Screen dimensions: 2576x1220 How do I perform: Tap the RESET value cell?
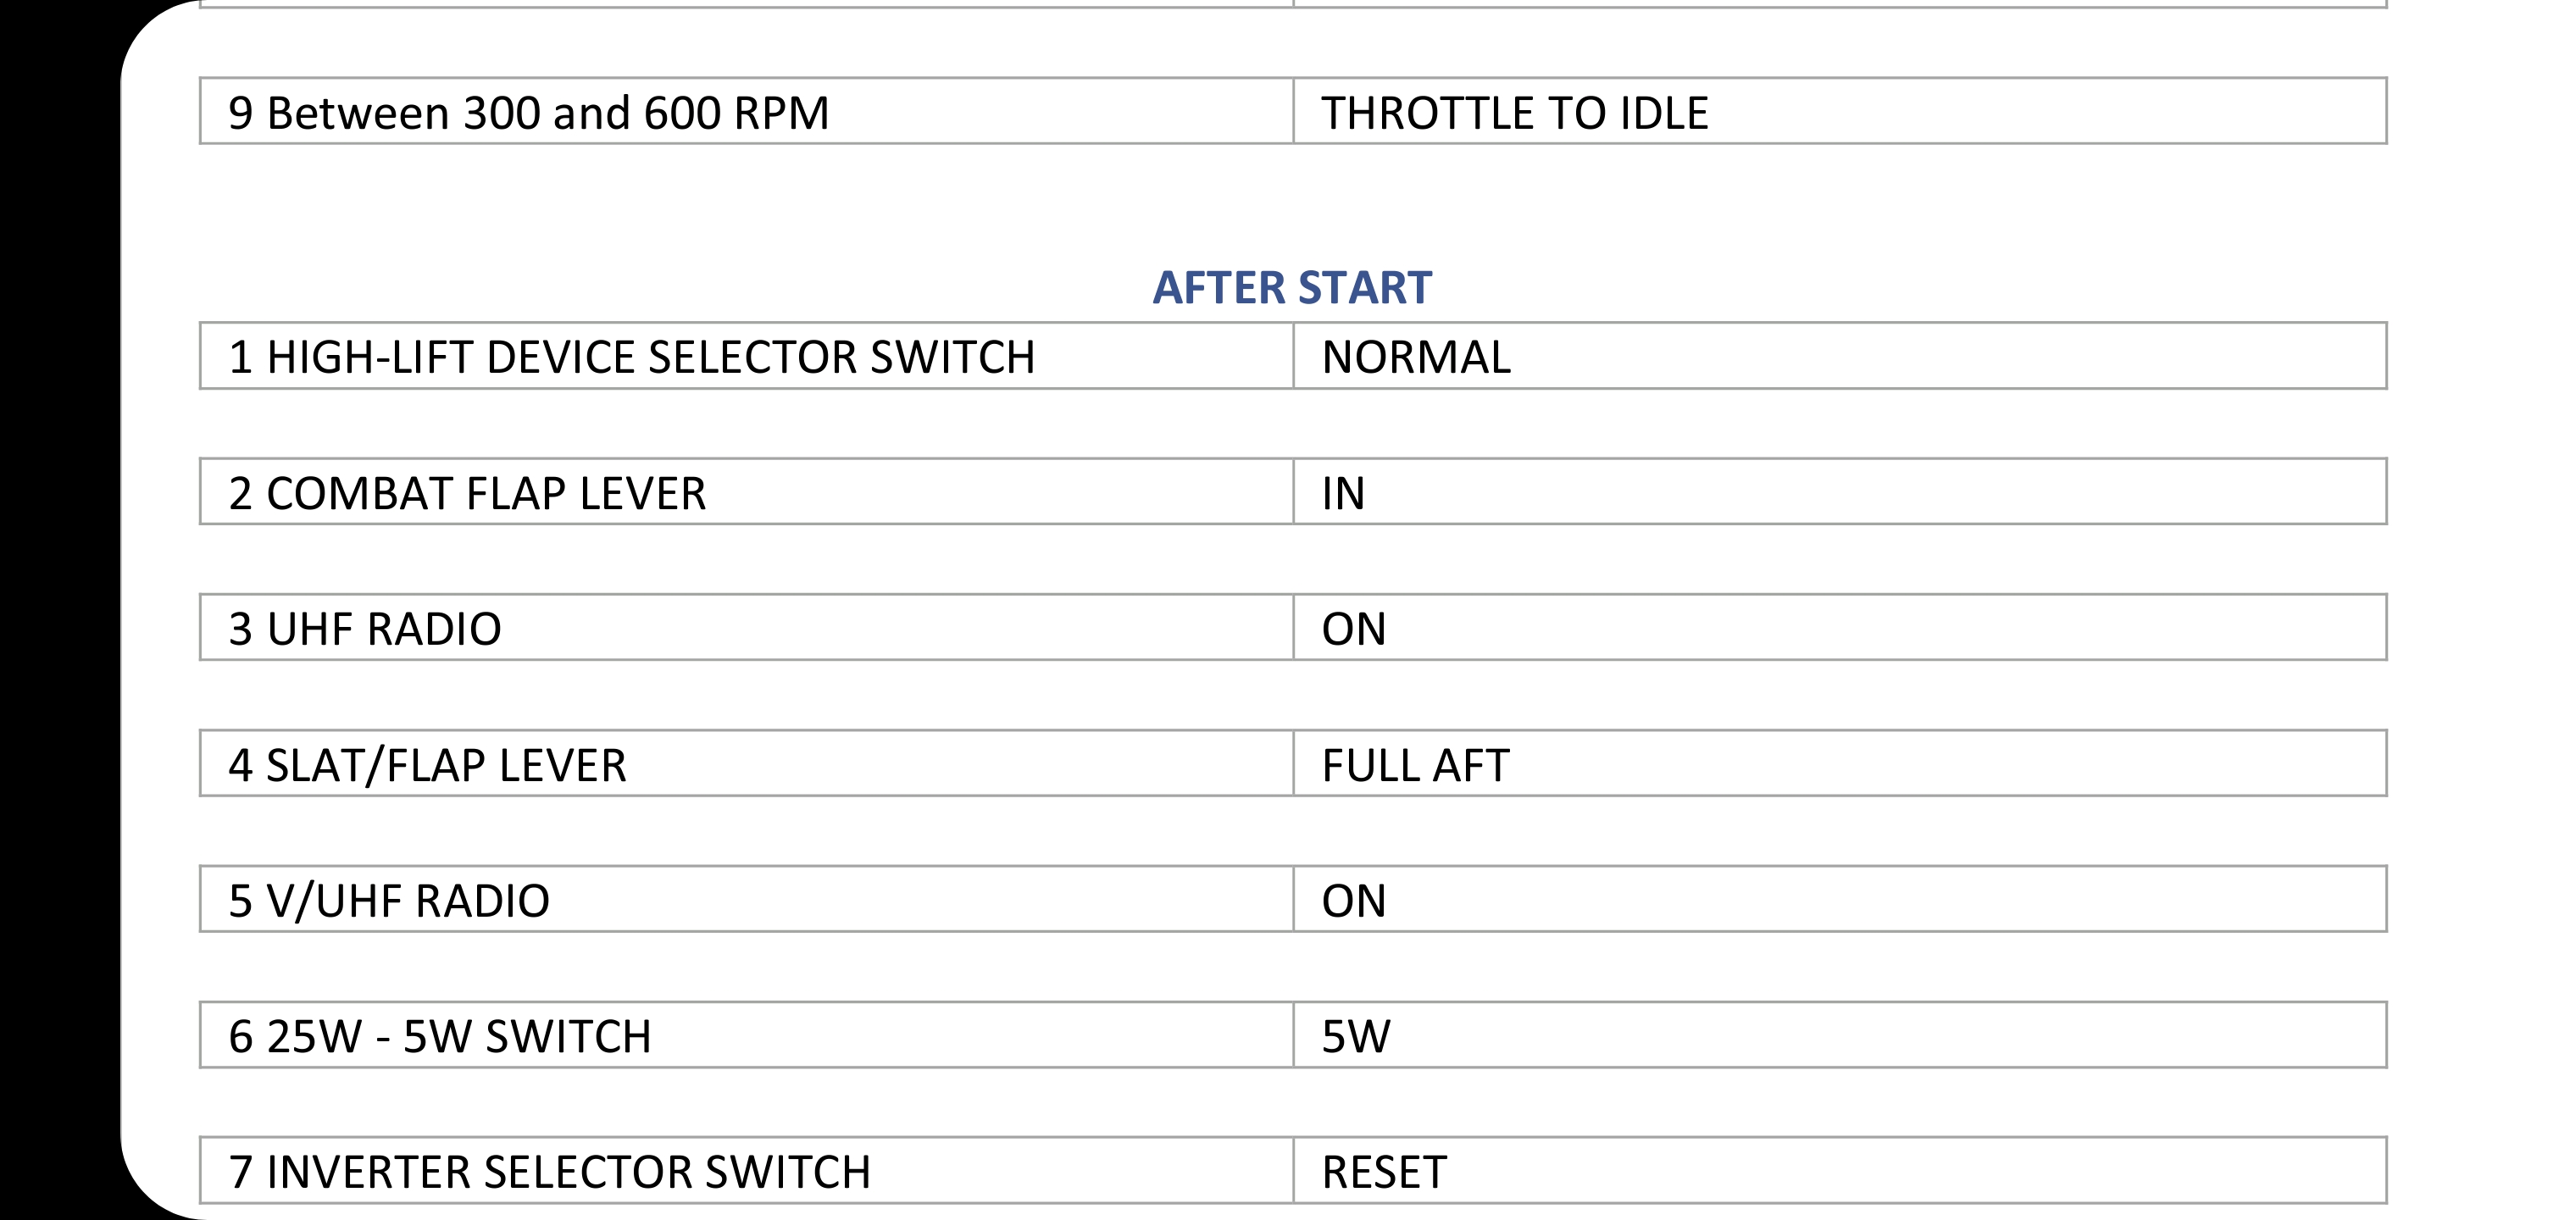pyautogui.click(x=1840, y=1171)
